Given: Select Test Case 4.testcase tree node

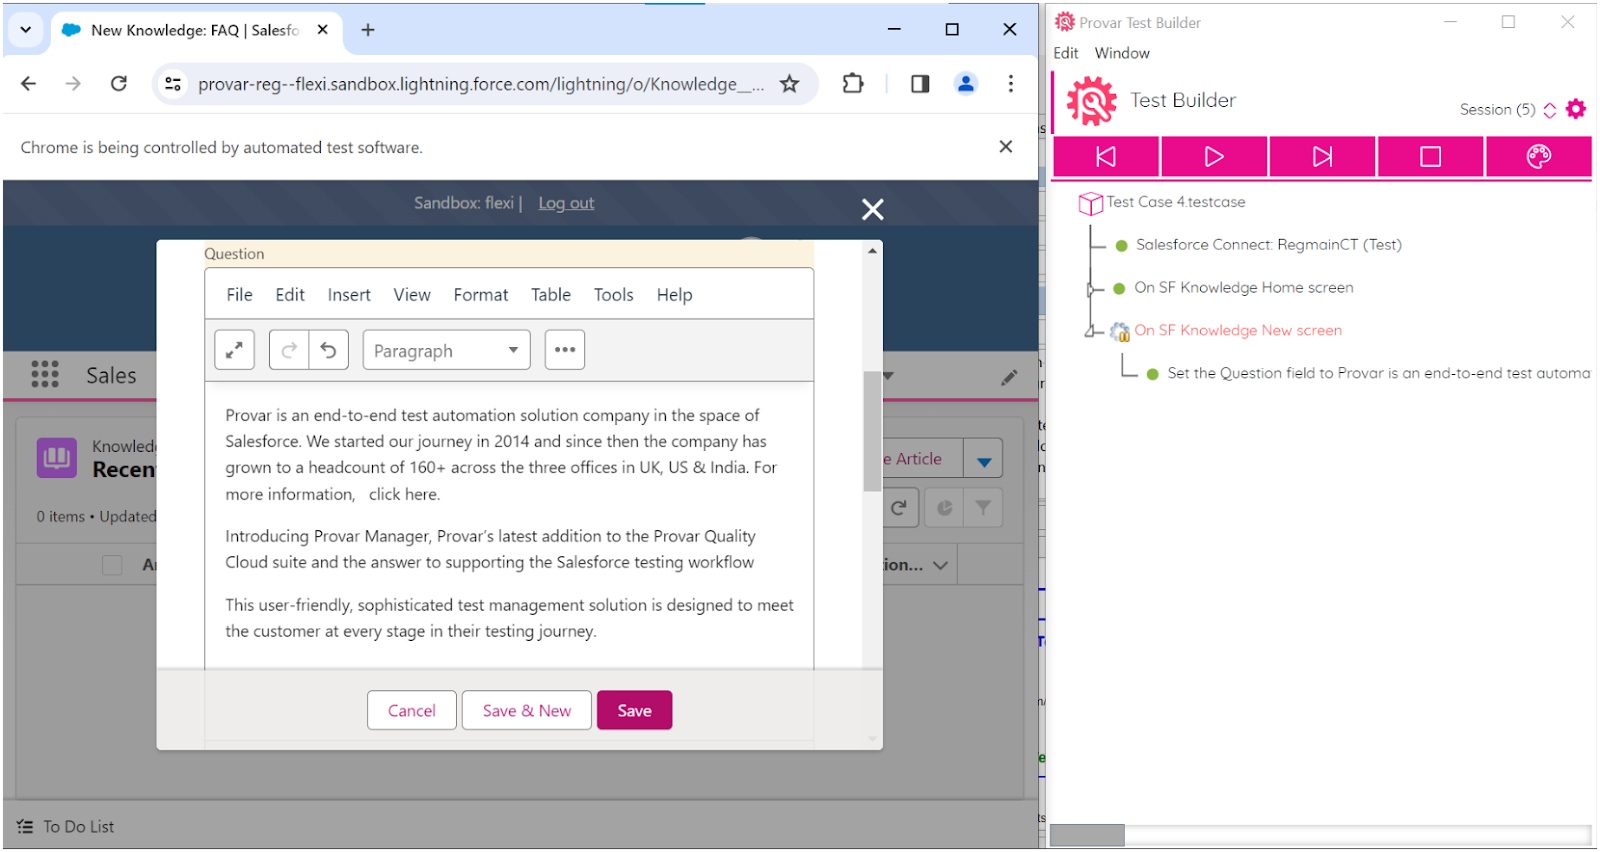Looking at the screenshot, I should click(x=1175, y=202).
